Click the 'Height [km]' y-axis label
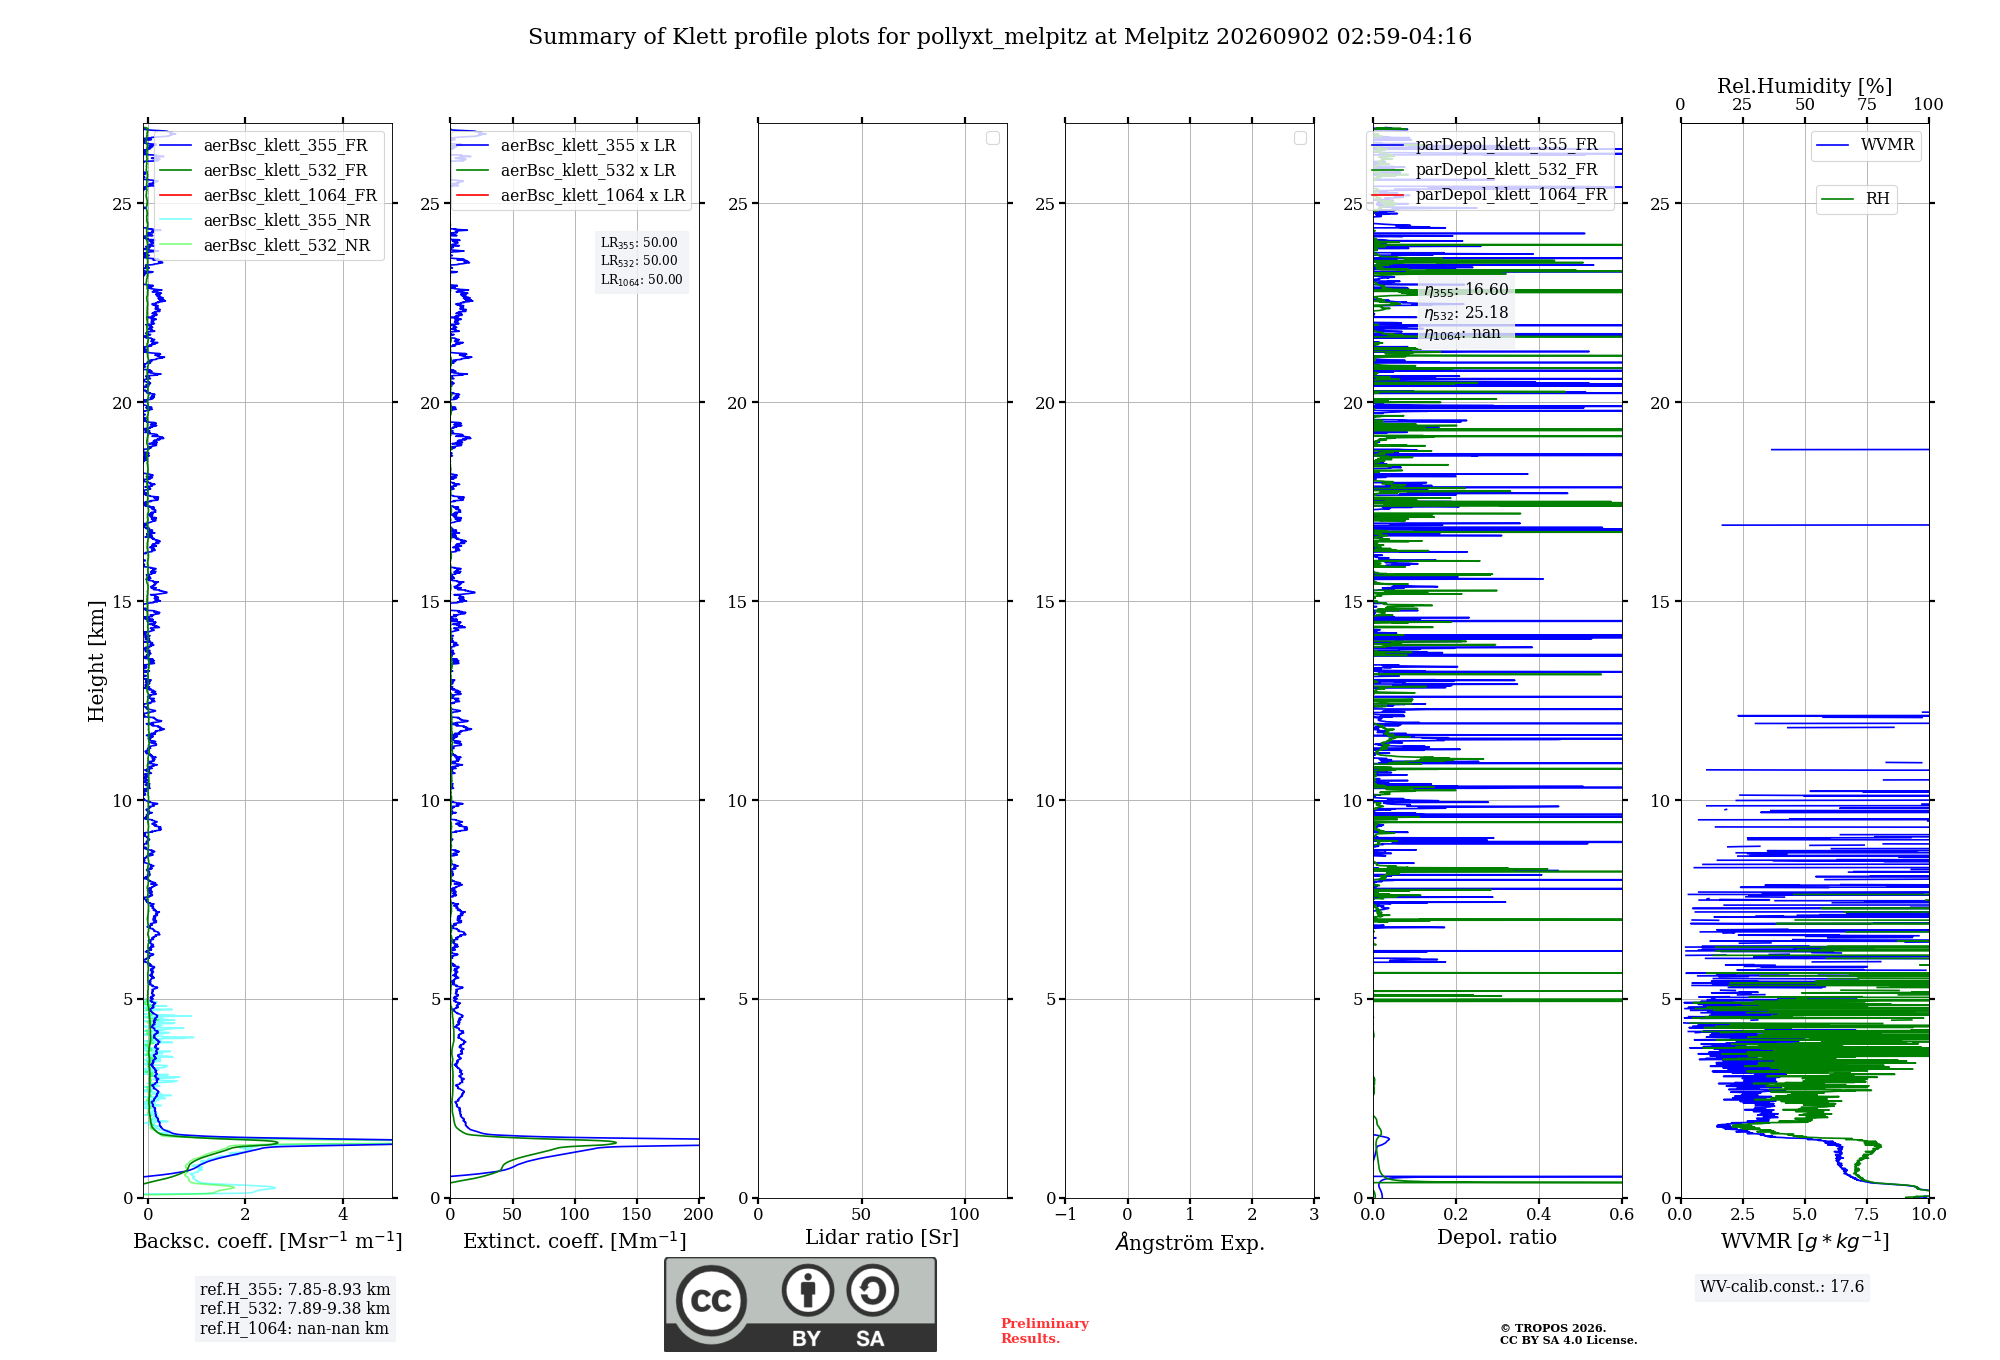This screenshot has width=2000, height=1360. point(96,661)
